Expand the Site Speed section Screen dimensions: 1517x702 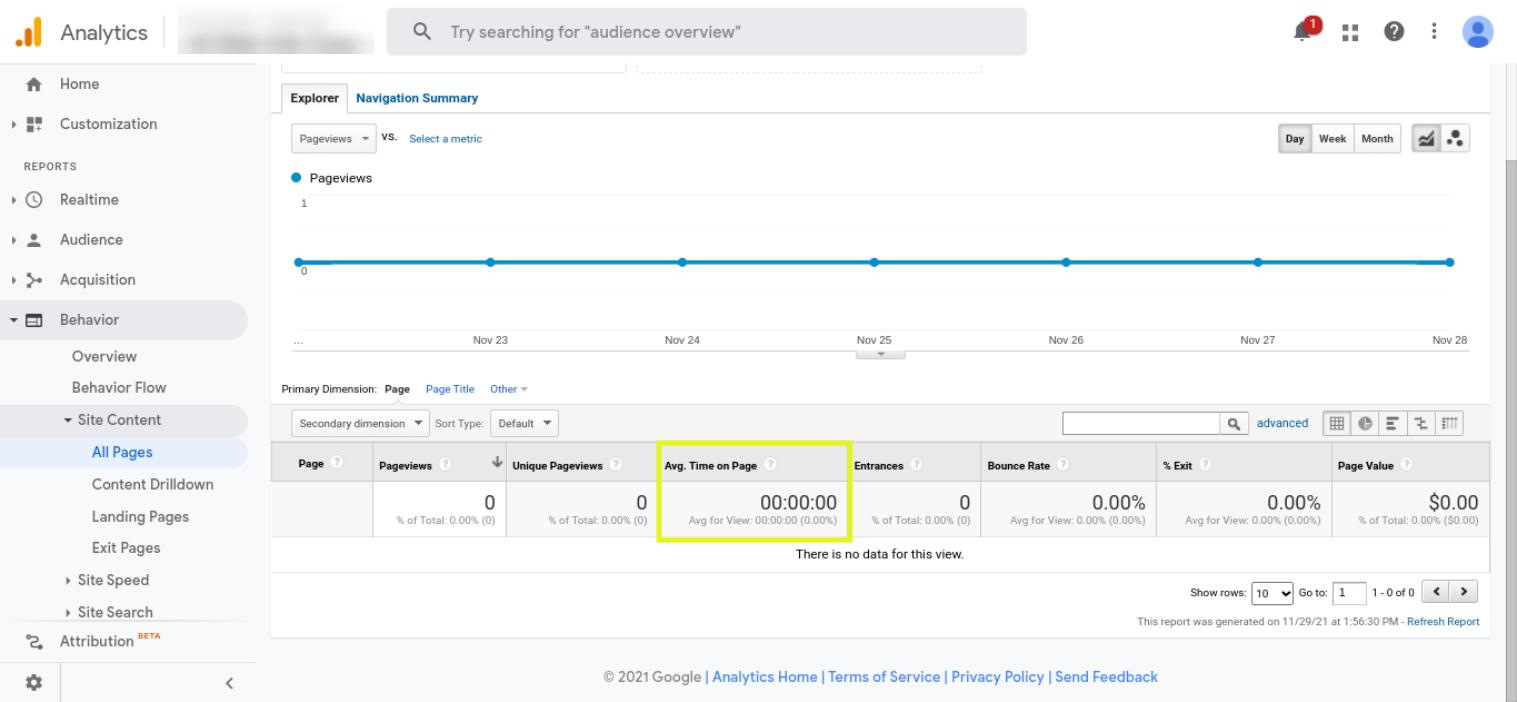point(112,580)
